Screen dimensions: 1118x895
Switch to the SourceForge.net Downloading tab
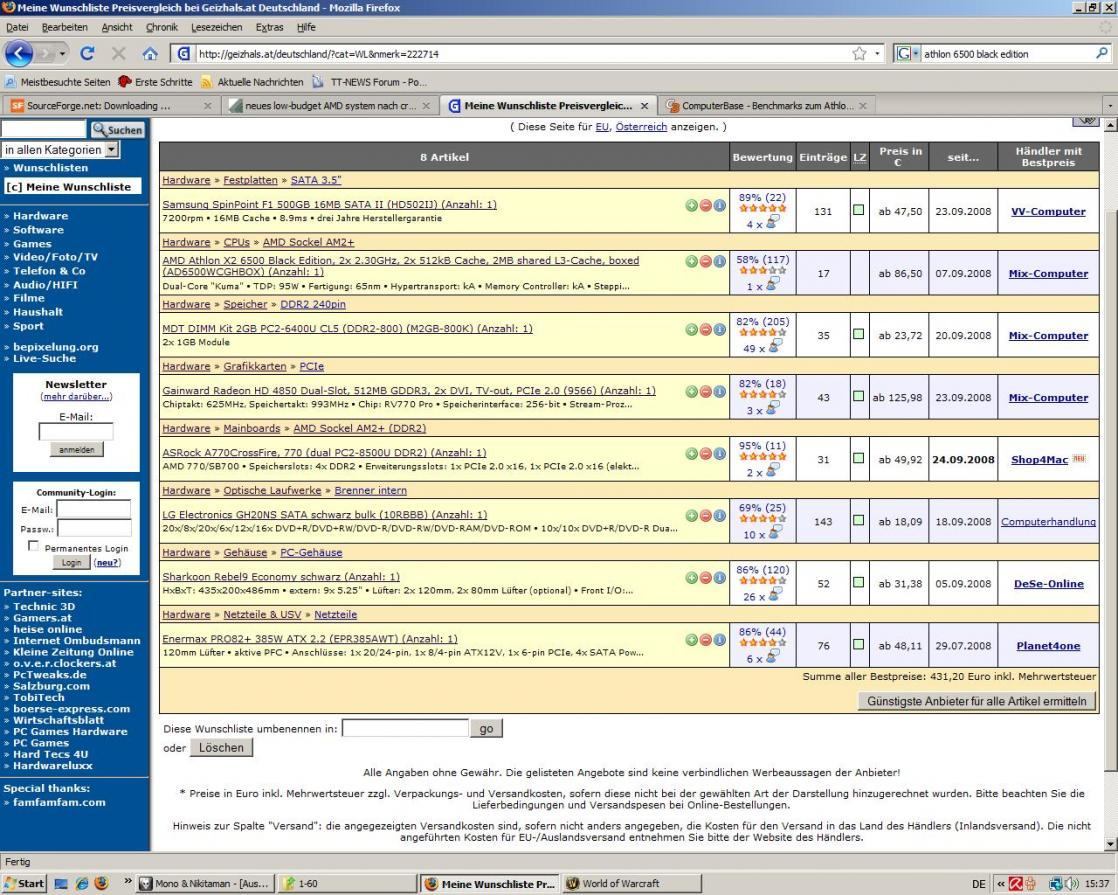[x=111, y=106]
